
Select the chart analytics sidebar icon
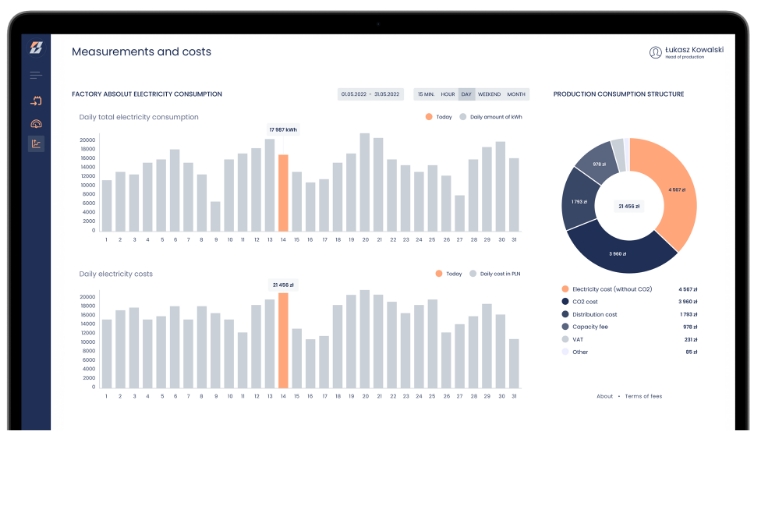tap(36, 144)
